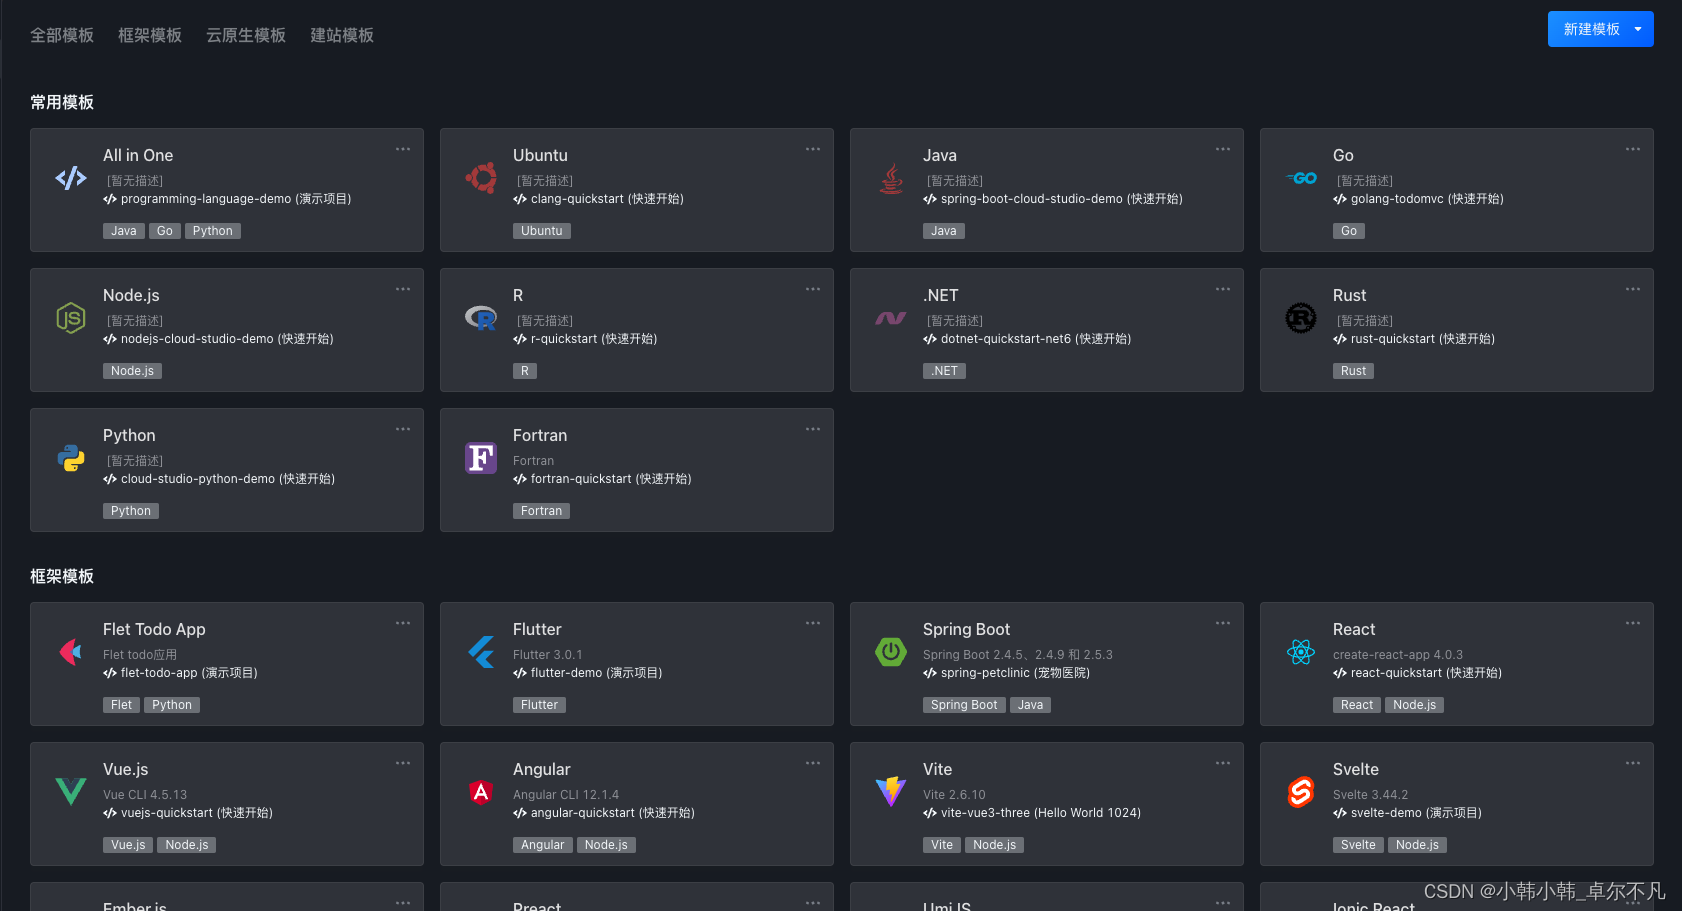This screenshot has width=1682, height=911.
Task: Click the Node.js tag on Svelte card
Action: tap(1418, 845)
